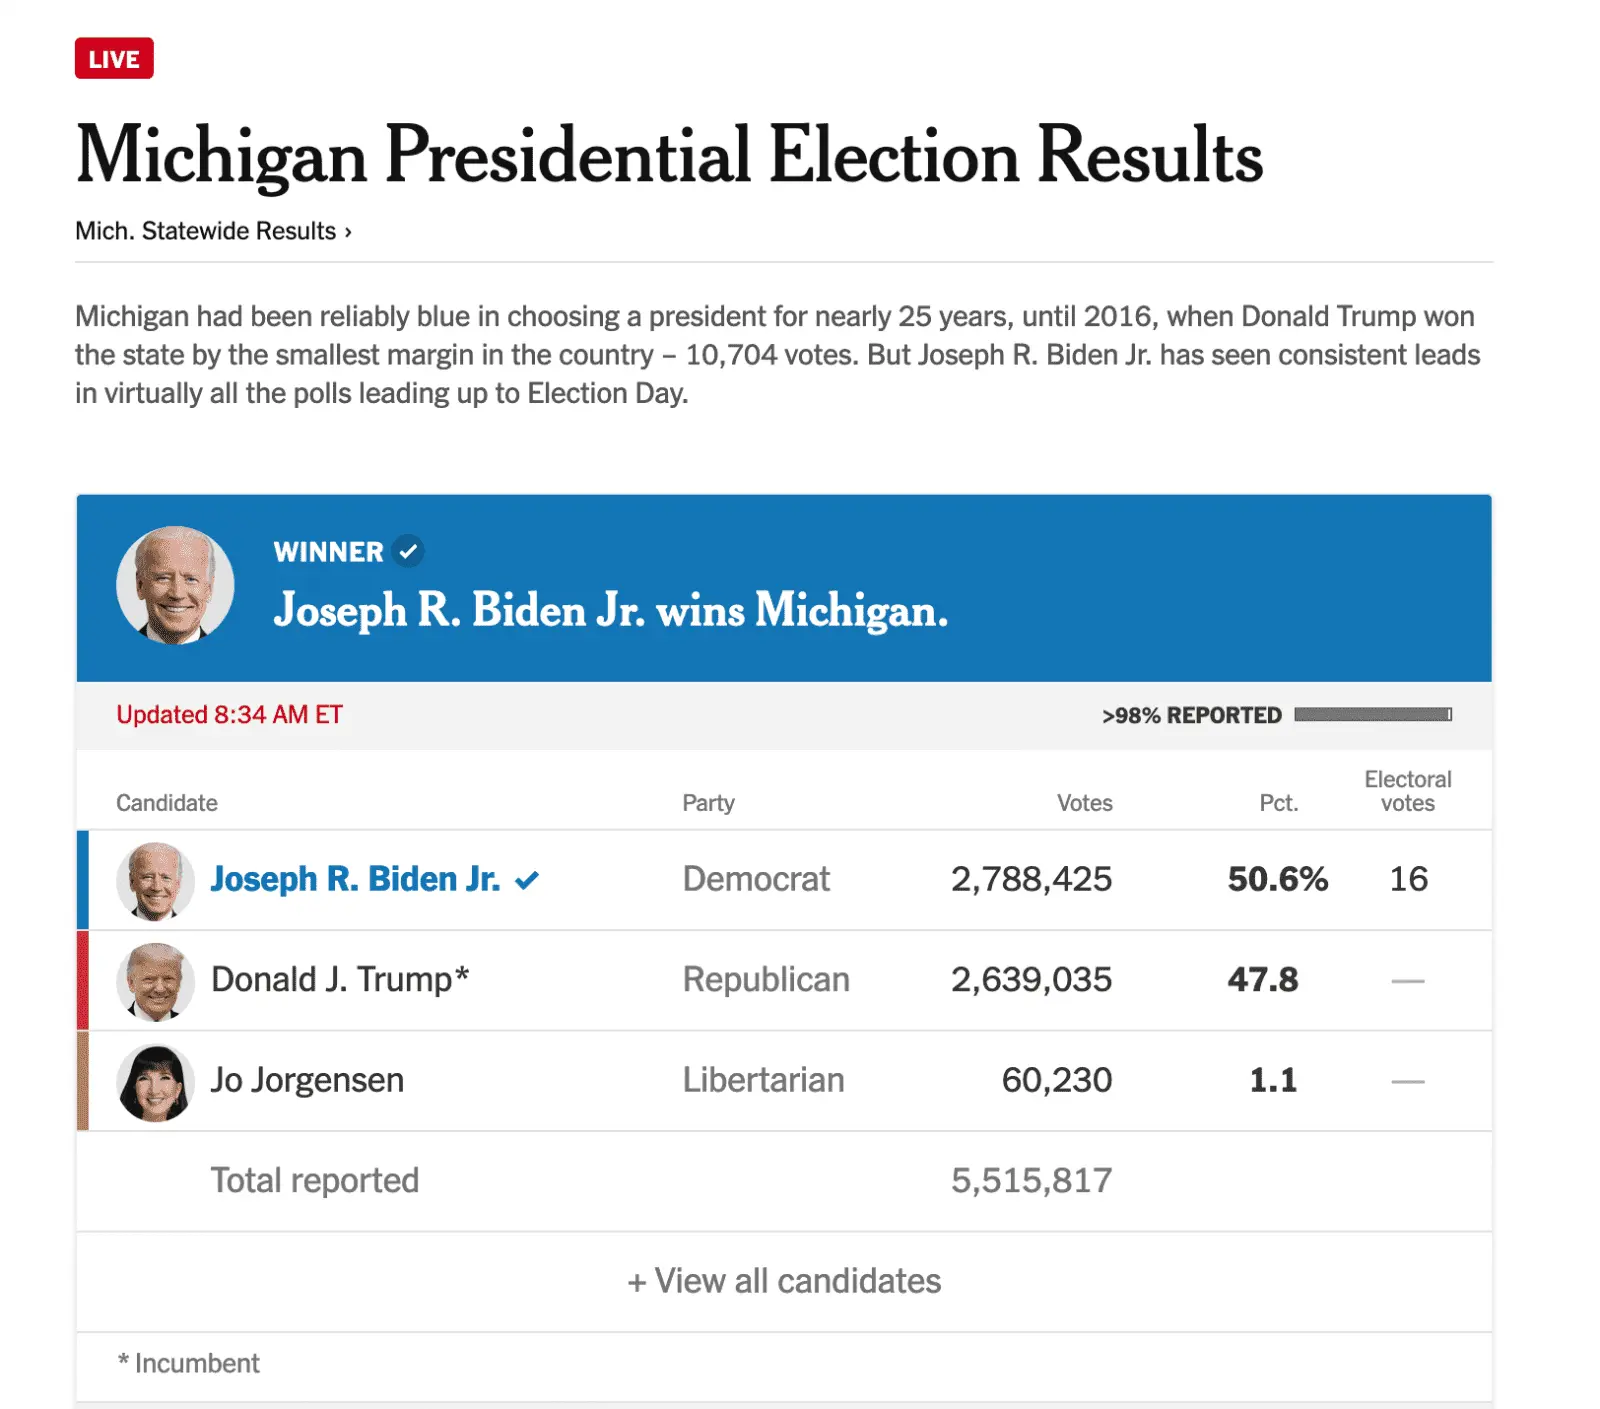Click the Votes column header

pyautogui.click(x=1084, y=803)
